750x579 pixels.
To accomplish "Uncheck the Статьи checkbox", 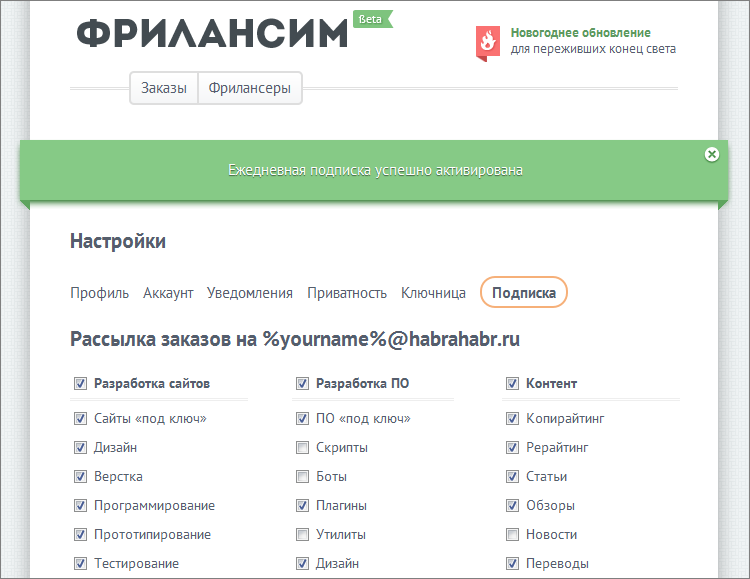I will pos(512,477).
